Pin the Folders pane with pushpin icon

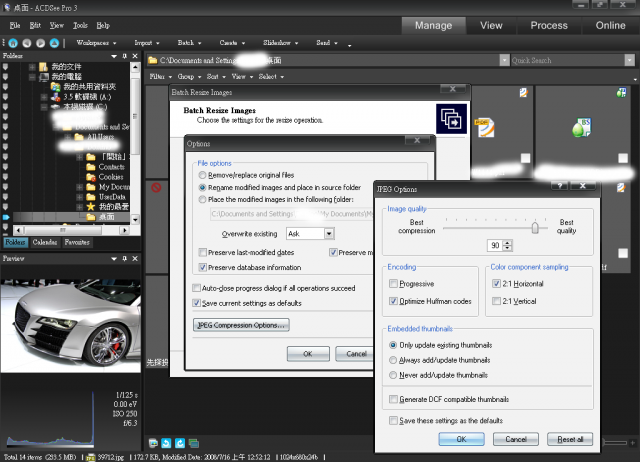pyautogui.click(x=124, y=56)
